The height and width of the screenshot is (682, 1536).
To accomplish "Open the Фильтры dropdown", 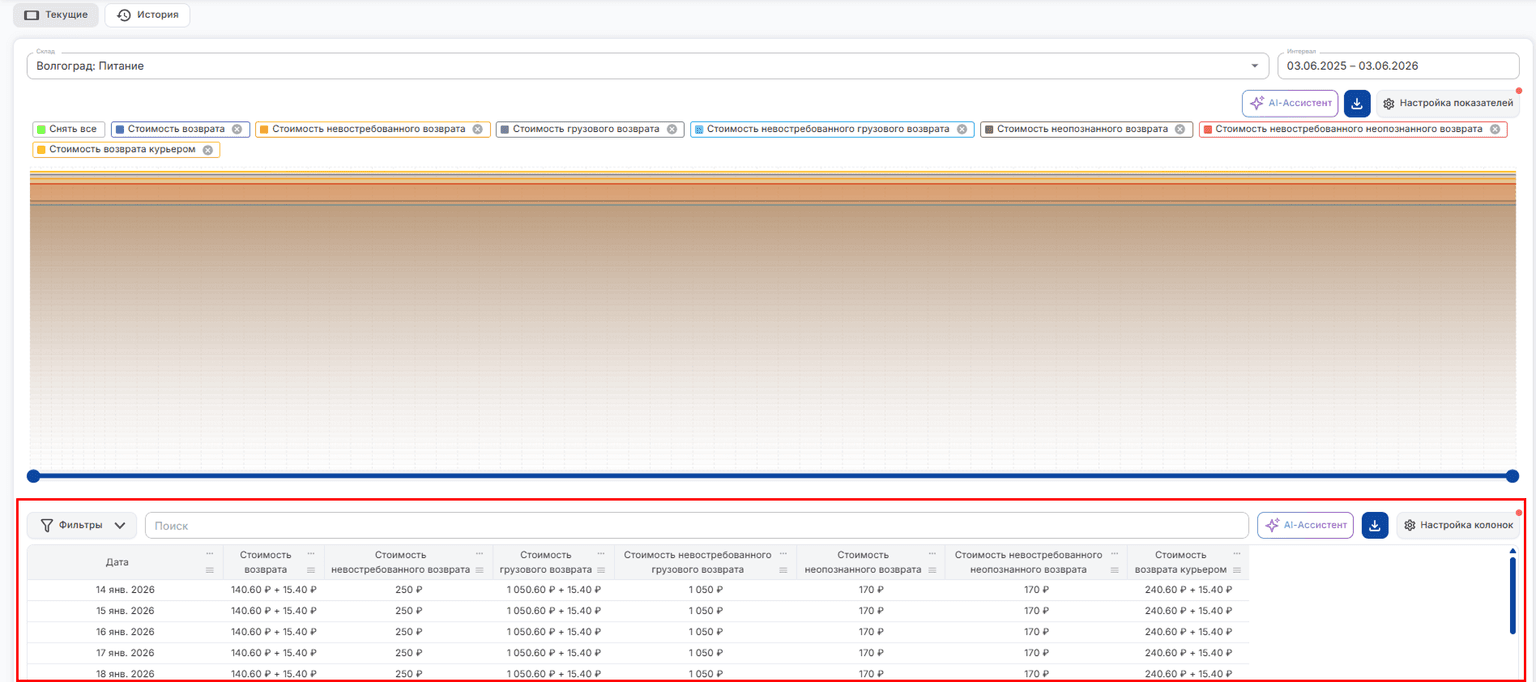I will [82, 525].
